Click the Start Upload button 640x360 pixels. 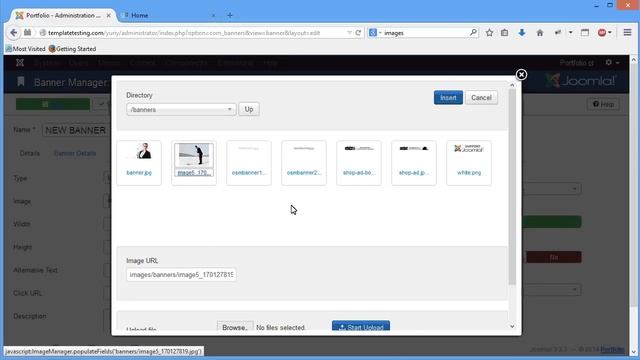click(x=361, y=327)
